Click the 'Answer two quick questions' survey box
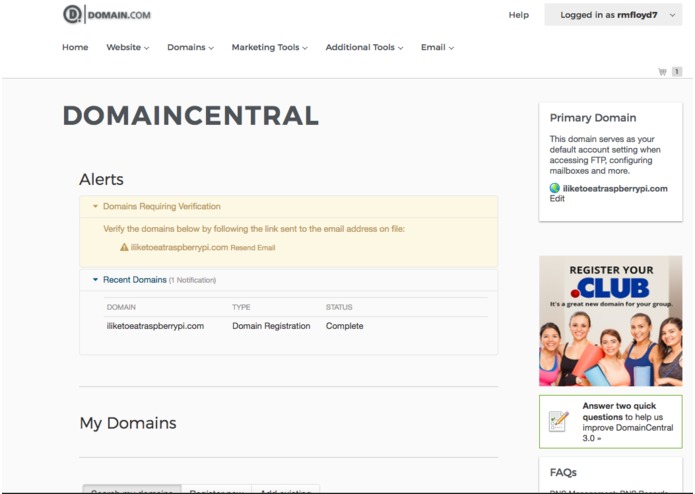 [610, 422]
